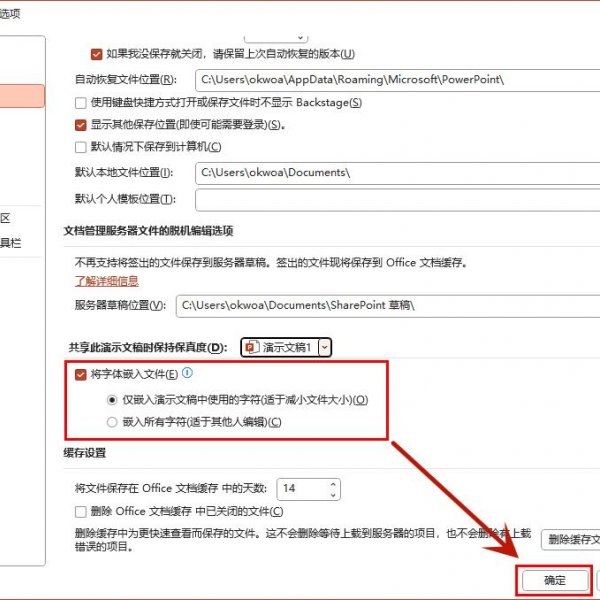Click the info icon beside 将字体嵌入文件

point(187,373)
